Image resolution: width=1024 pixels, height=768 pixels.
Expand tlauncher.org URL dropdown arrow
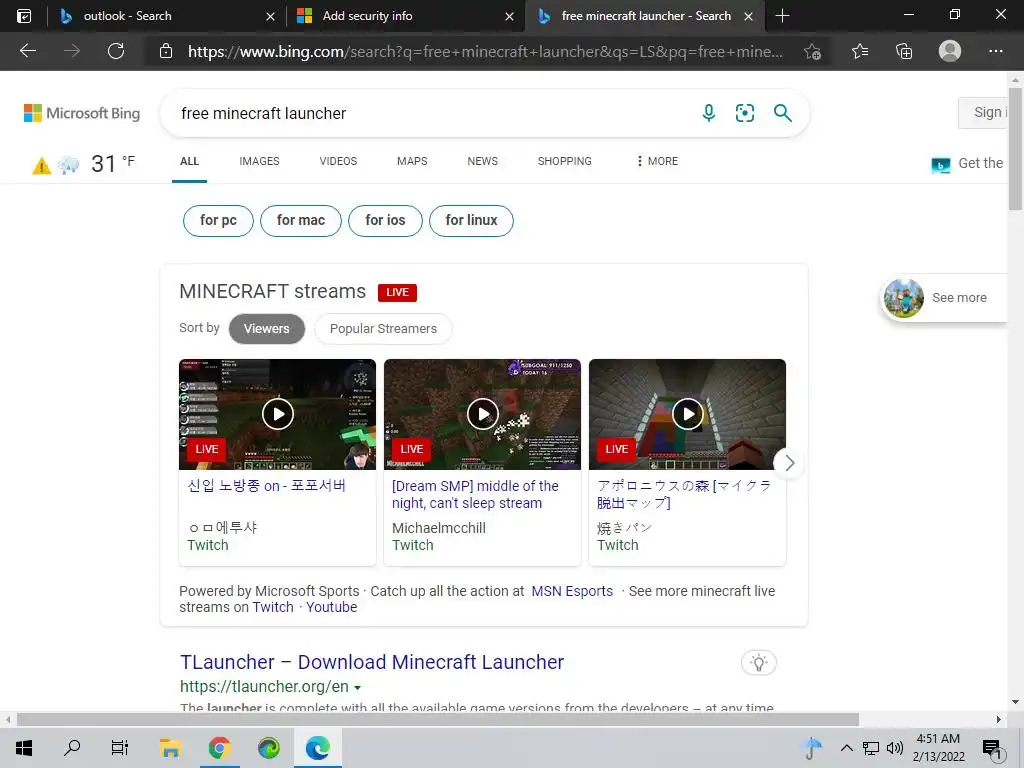pyautogui.click(x=357, y=688)
